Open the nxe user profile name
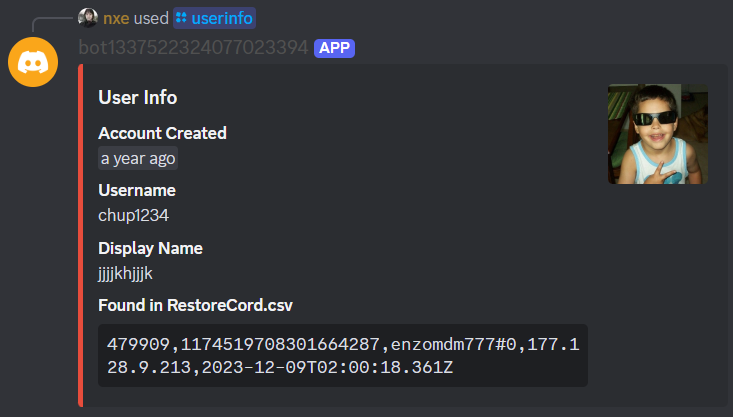 pos(116,18)
